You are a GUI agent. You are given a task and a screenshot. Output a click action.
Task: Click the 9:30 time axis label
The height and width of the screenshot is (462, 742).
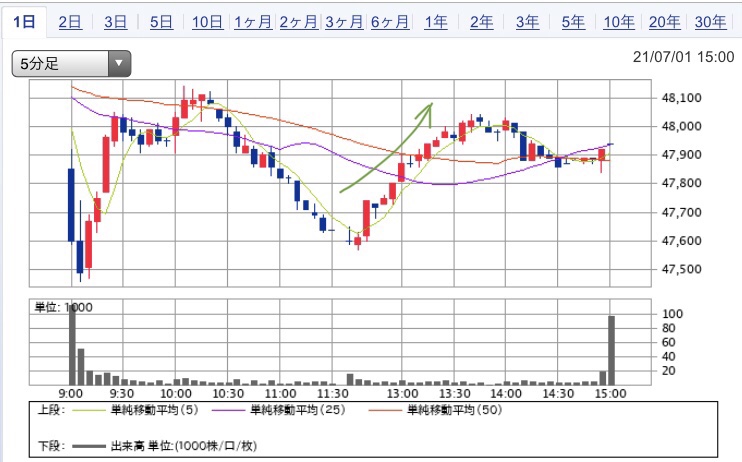(x=122, y=394)
